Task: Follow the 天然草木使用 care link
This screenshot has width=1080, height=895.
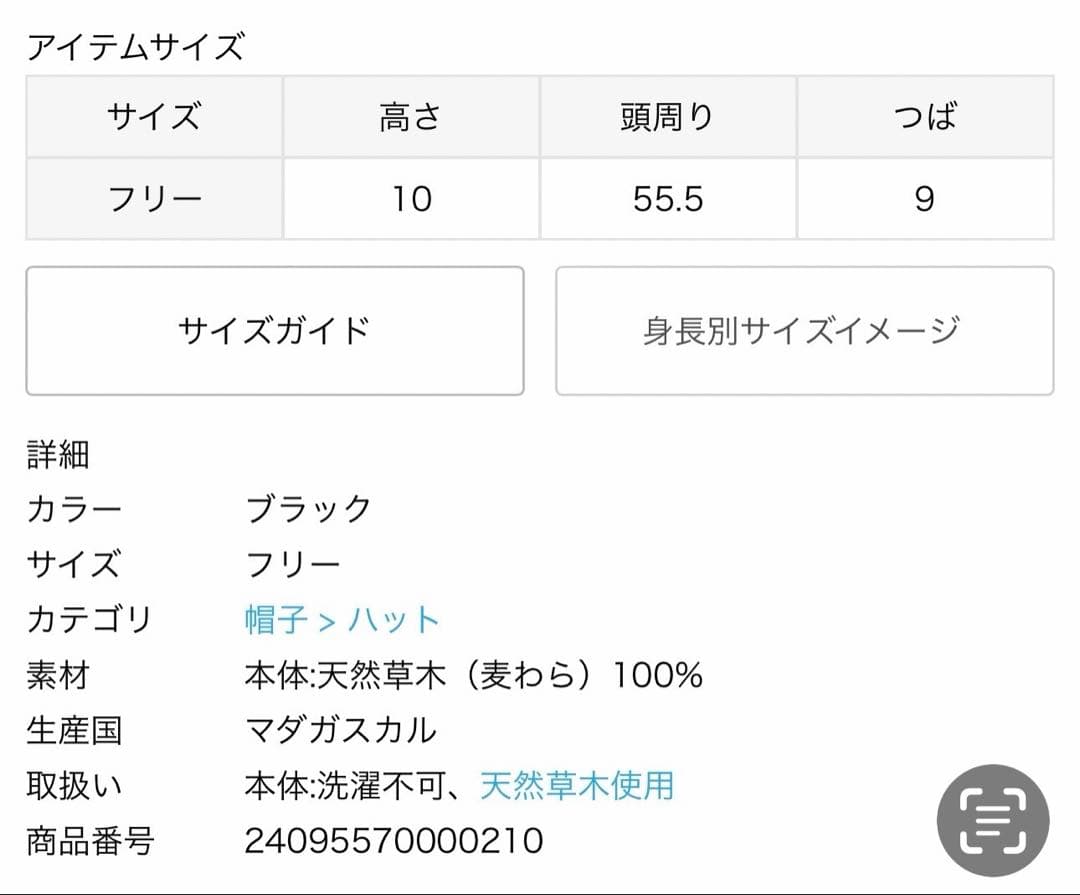Action: (577, 785)
